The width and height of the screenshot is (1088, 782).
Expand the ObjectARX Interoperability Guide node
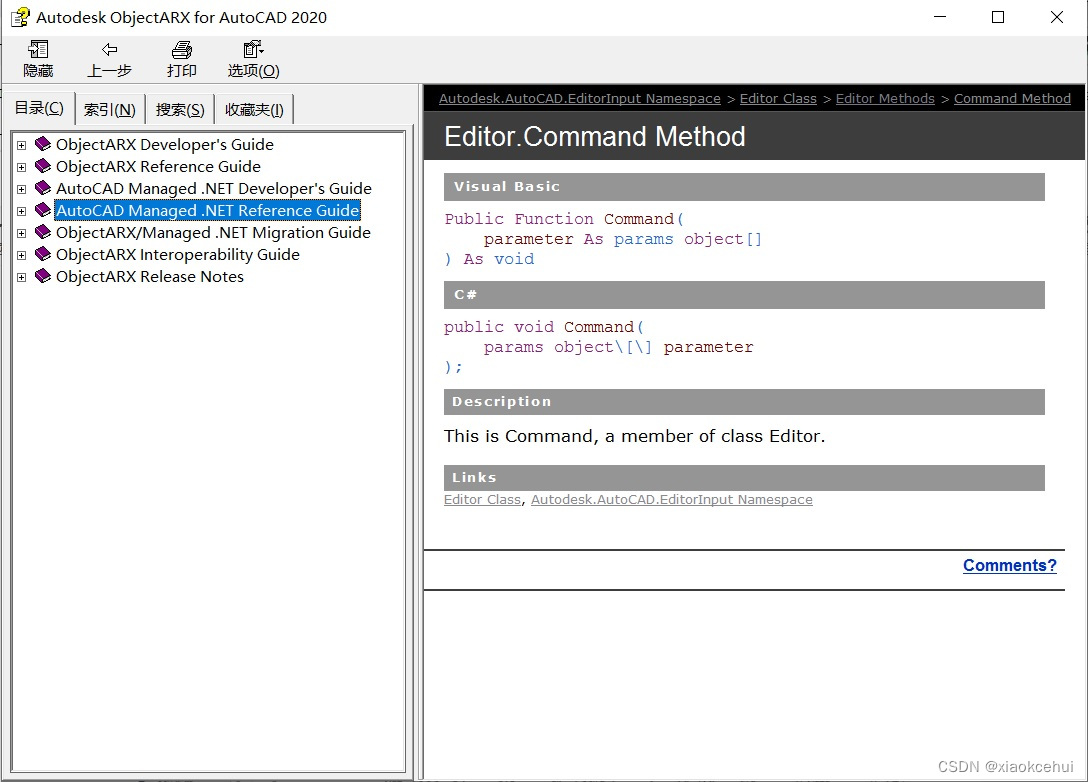click(x=22, y=255)
